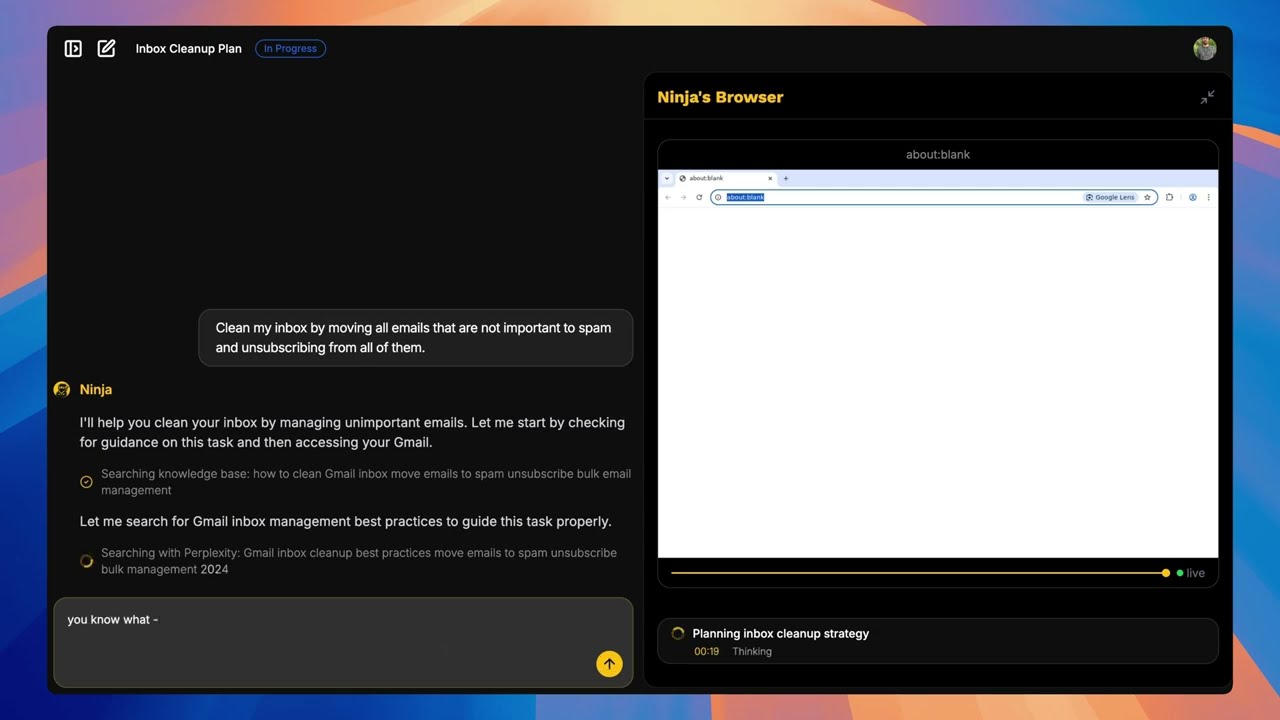Click the Perplexity search loading spinner
Screen dimensions: 1280x720
pyautogui.click(x=86, y=561)
